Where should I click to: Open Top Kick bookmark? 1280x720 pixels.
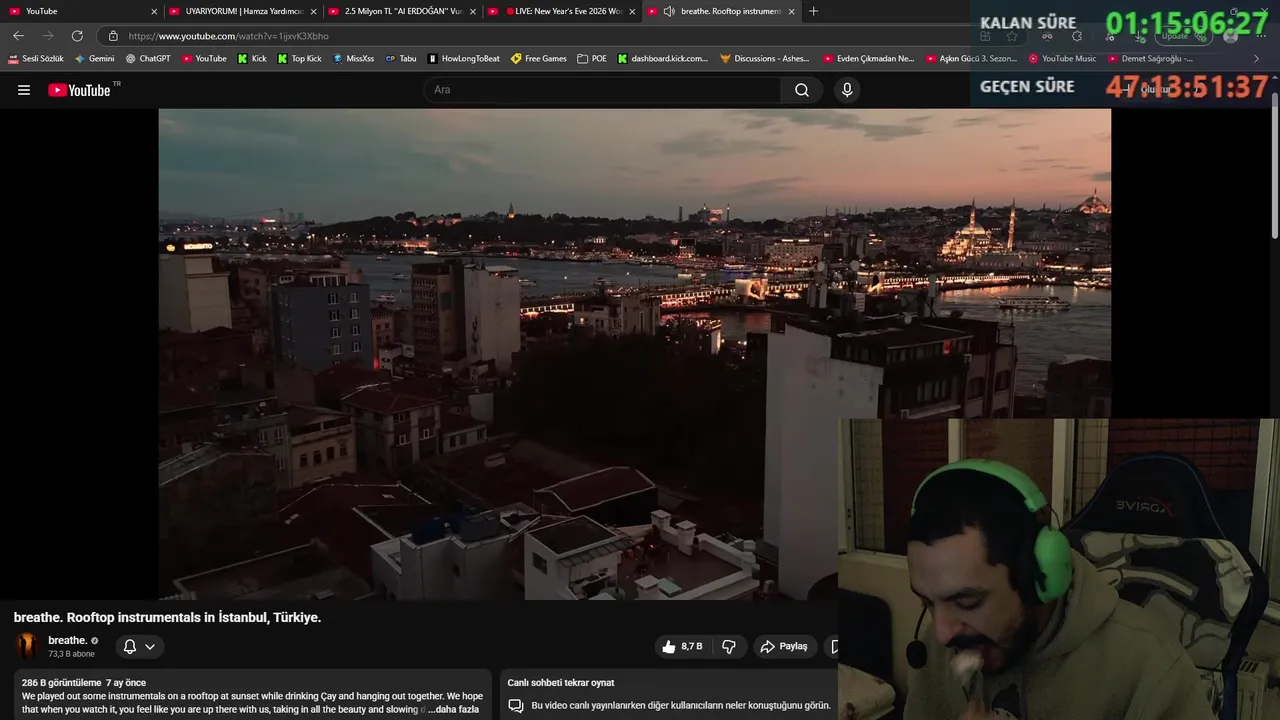299,59
